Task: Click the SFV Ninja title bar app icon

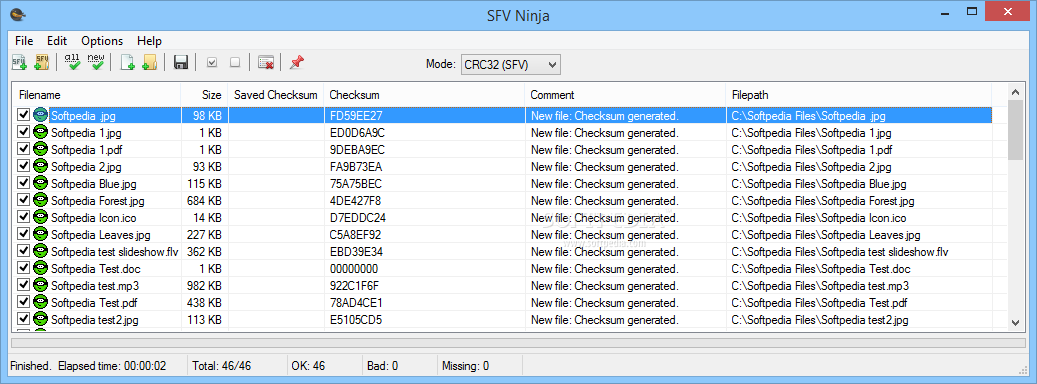Action: [x=18, y=14]
